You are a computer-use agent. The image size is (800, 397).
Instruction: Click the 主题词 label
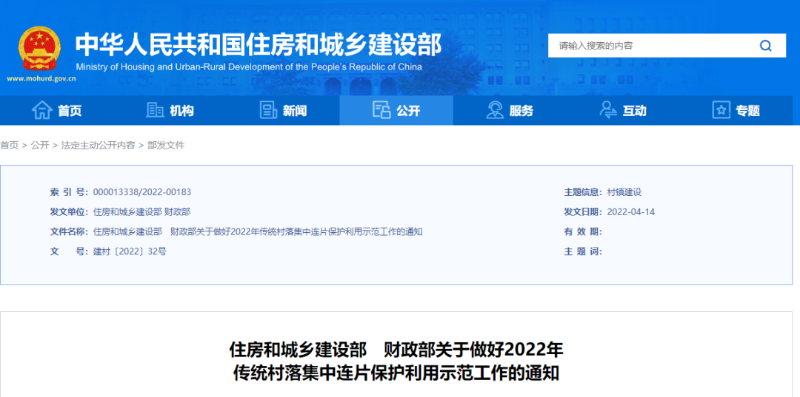pos(583,252)
